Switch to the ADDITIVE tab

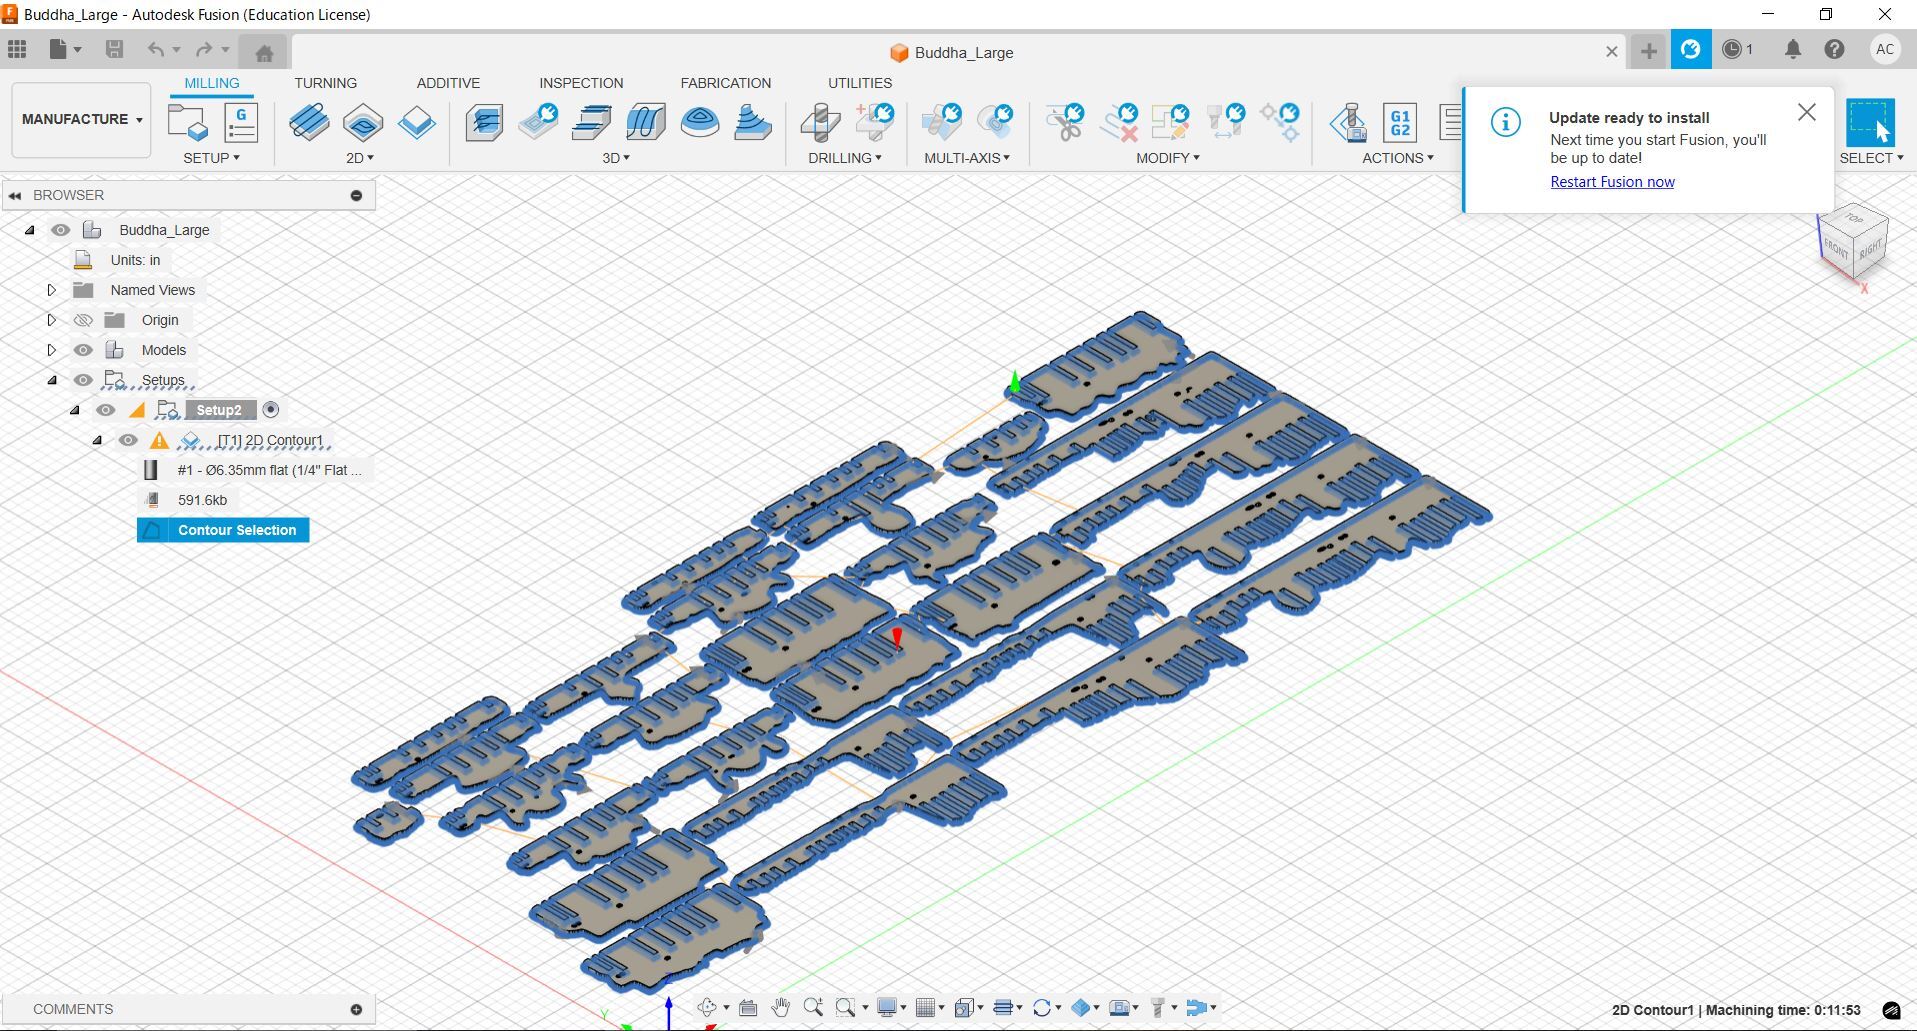tap(447, 83)
